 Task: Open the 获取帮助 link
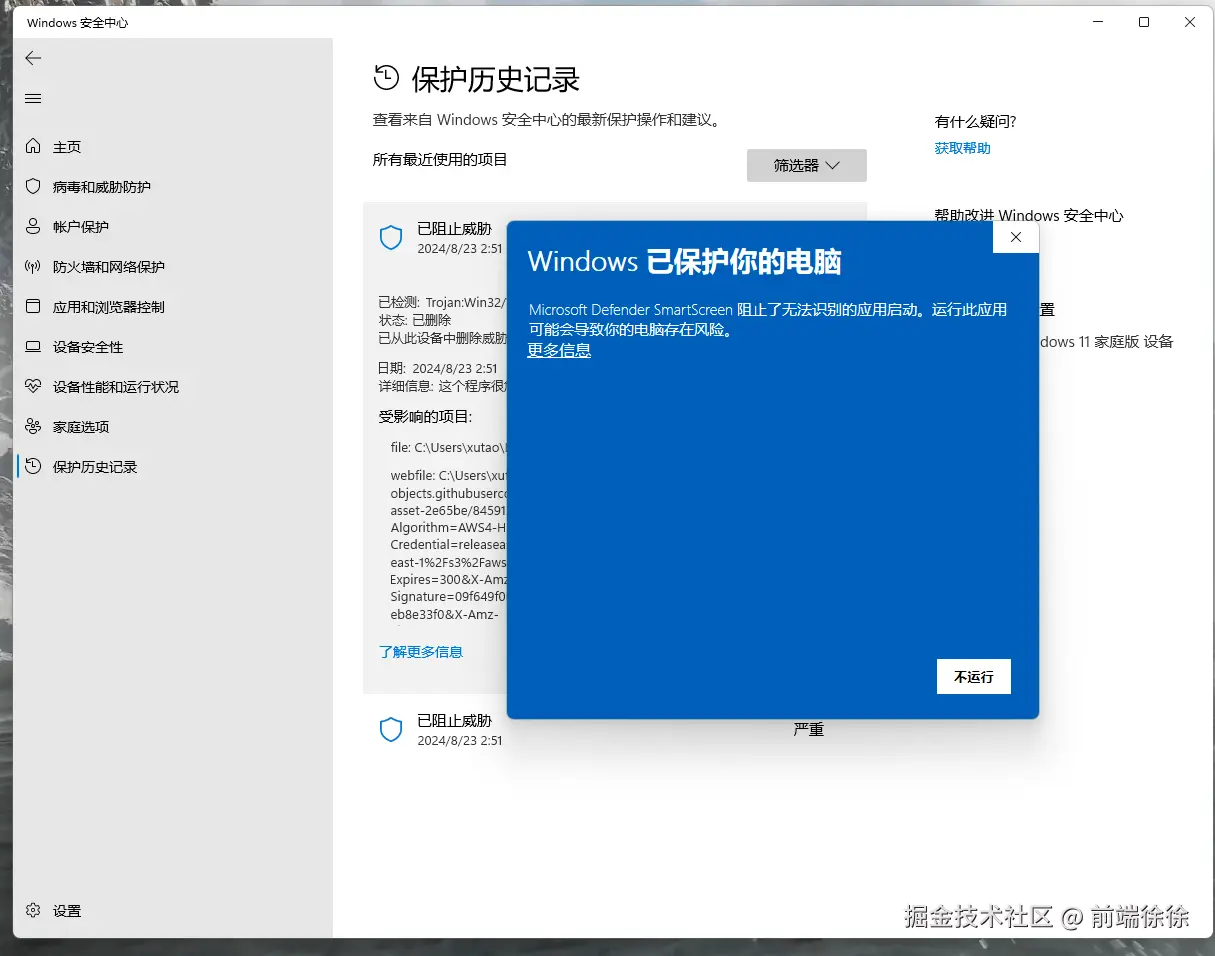[x=962, y=148]
